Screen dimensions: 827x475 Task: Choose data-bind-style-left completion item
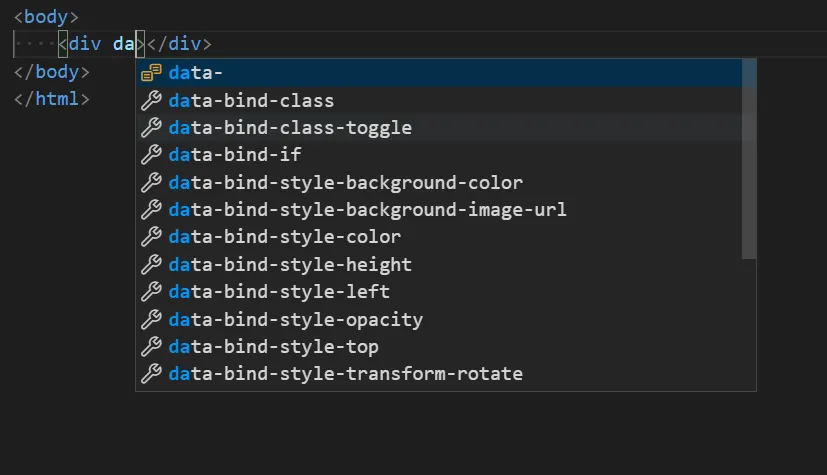coord(279,292)
